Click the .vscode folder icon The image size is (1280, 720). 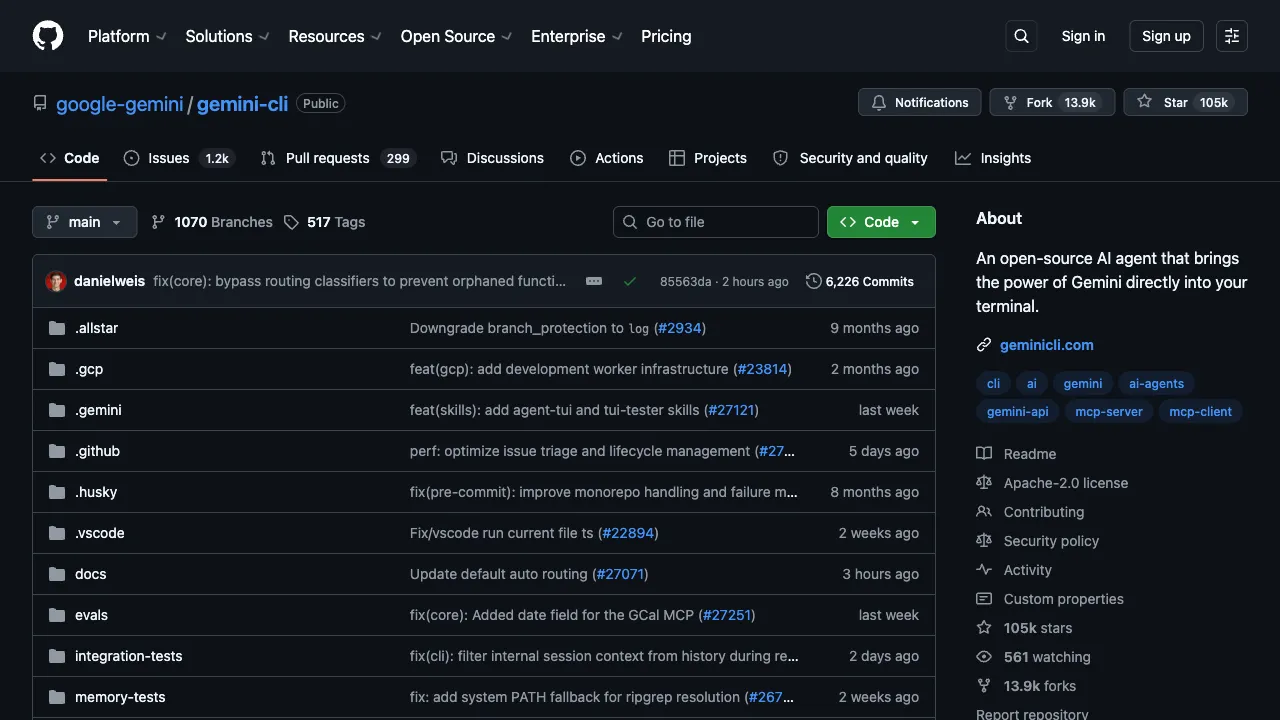coord(57,533)
